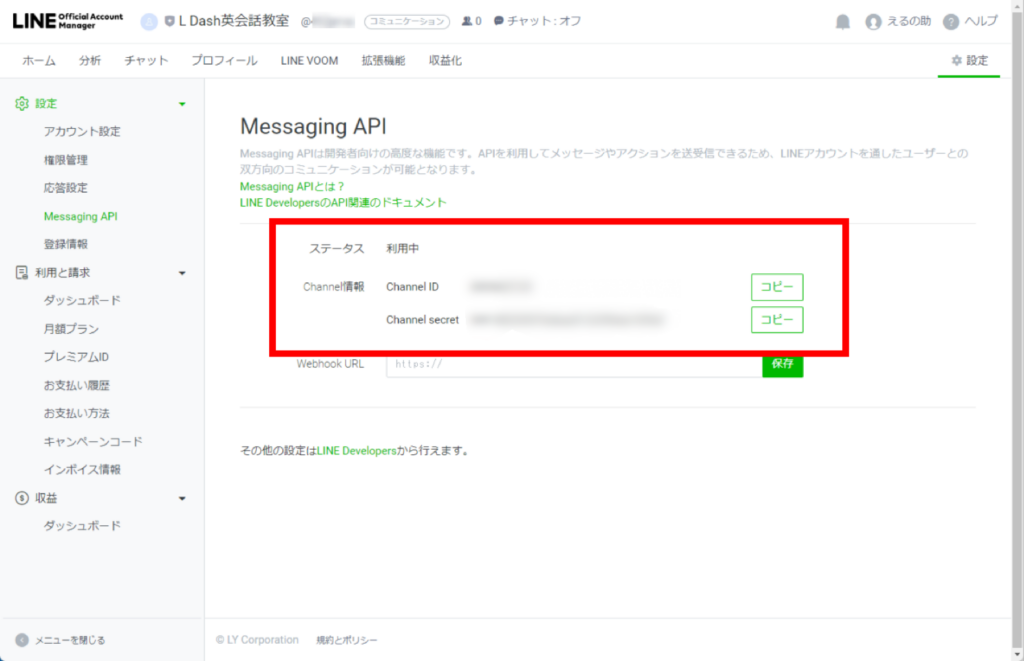Click the L Dash account avatar
This screenshot has height=661, width=1024.
click(149, 22)
